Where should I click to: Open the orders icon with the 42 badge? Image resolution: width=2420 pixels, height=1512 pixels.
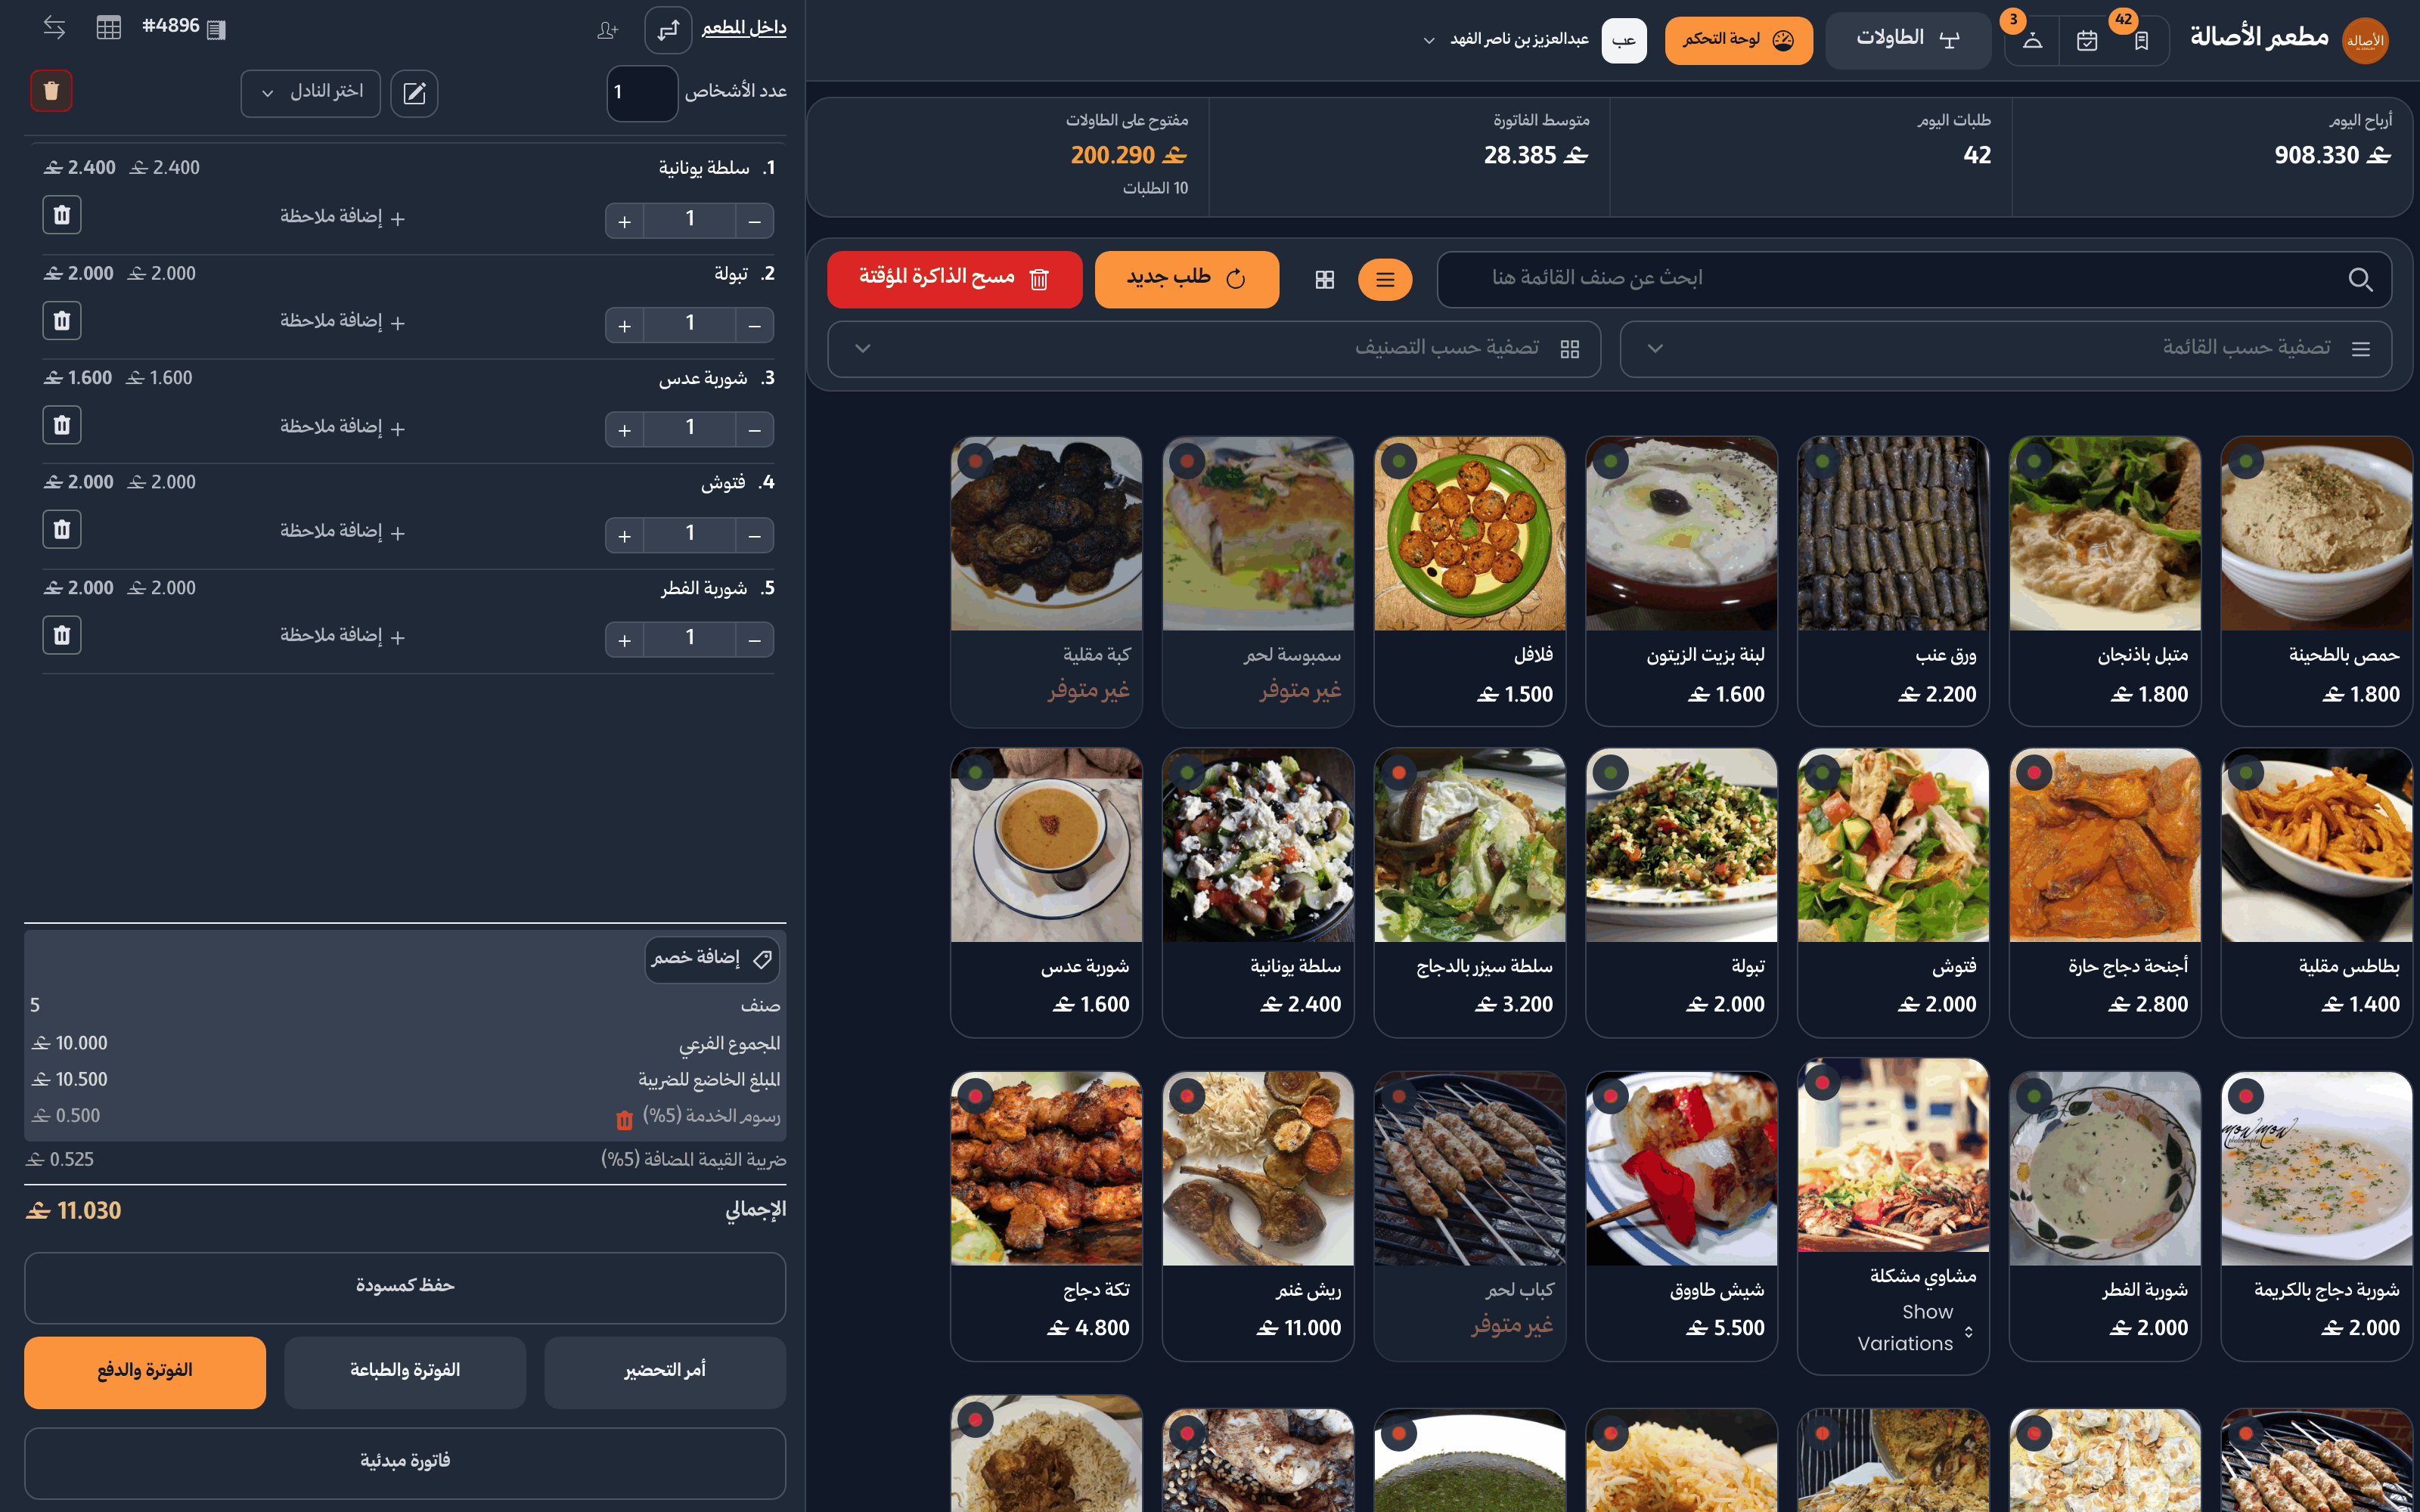click(x=2141, y=41)
